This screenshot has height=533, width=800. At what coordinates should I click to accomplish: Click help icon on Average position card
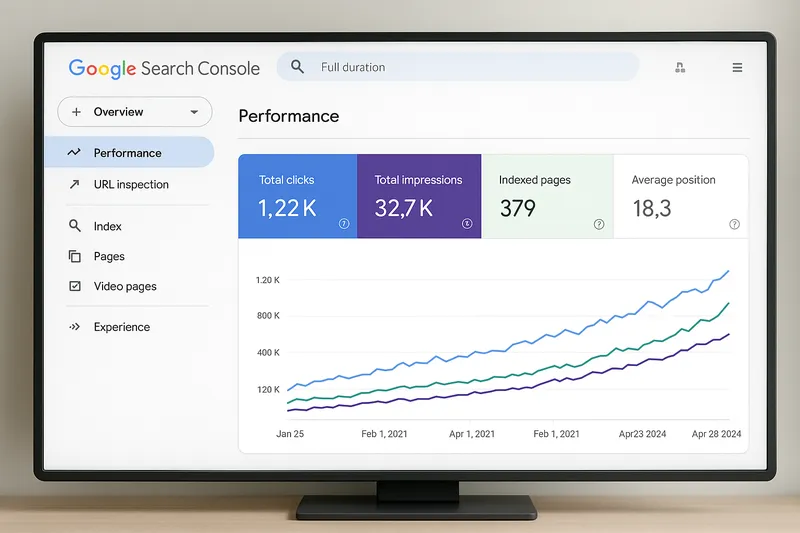(x=734, y=224)
